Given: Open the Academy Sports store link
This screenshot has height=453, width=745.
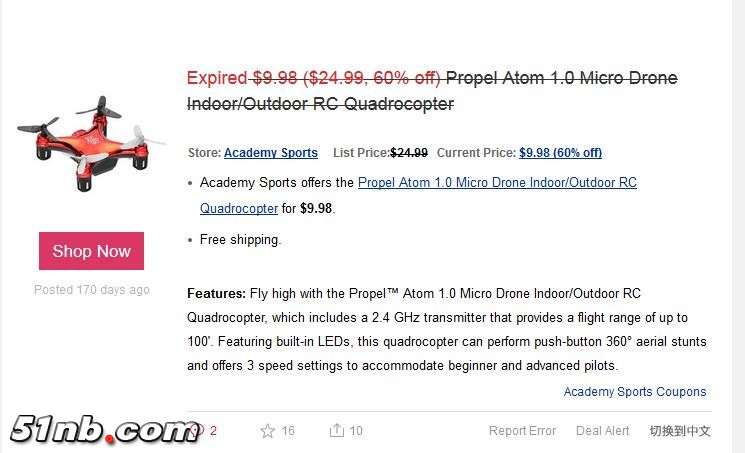Looking at the screenshot, I should point(270,153).
